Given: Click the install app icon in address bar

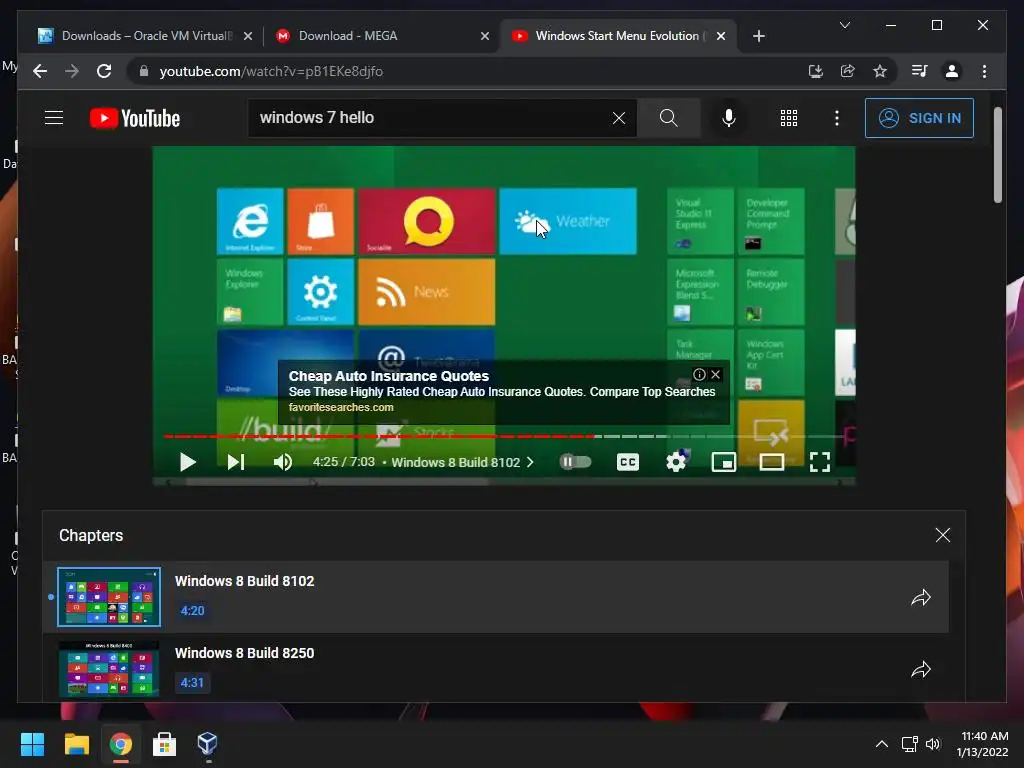Looking at the screenshot, I should (x=816, y=71).
